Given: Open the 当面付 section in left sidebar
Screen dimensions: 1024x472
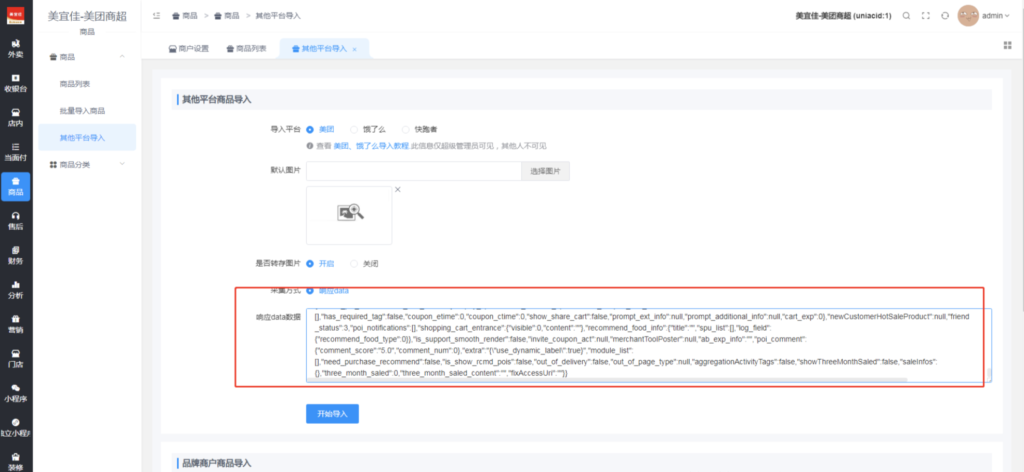Looking at the screenshot, I should coord(16,152).
